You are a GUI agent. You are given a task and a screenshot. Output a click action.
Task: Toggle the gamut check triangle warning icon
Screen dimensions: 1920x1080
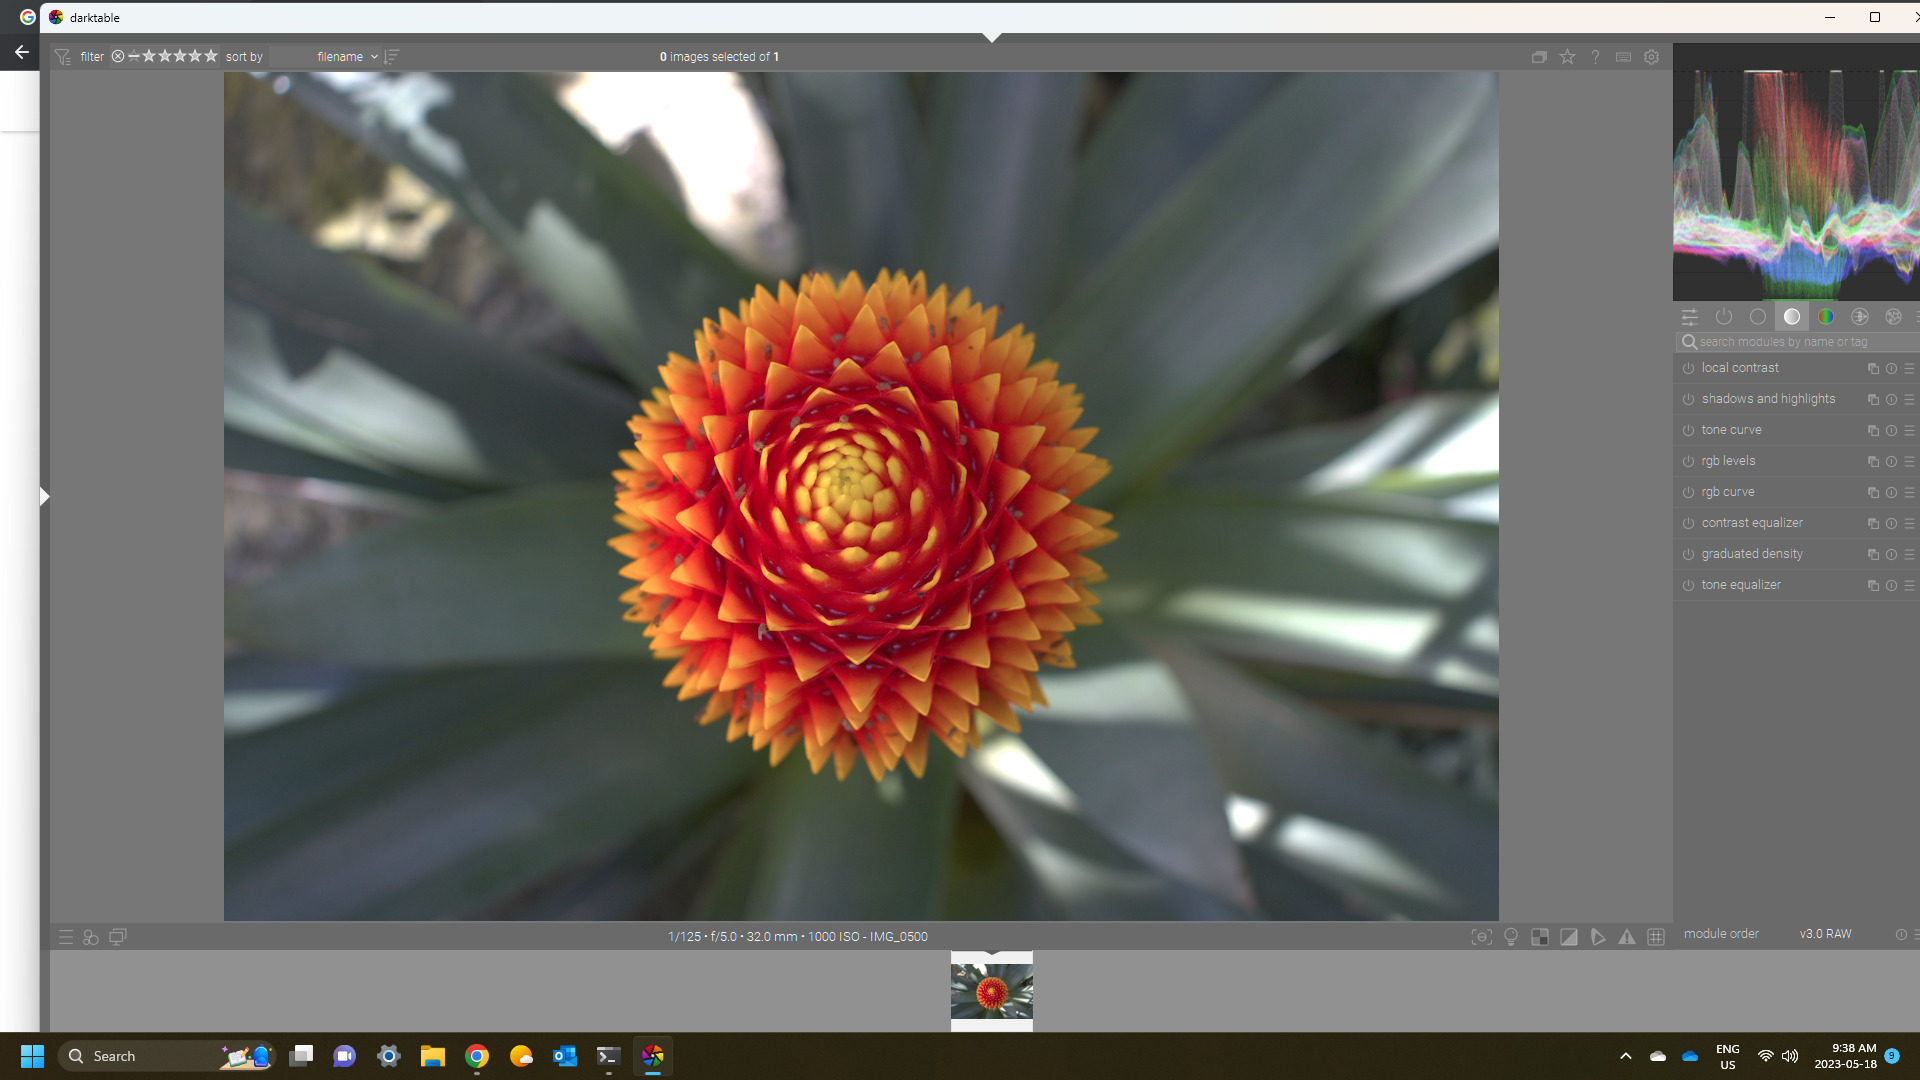(x=1627, y=937)
